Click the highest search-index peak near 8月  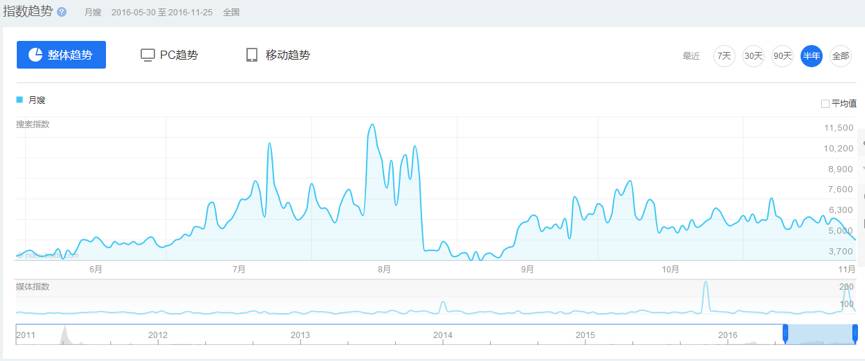tap(372, 125)
